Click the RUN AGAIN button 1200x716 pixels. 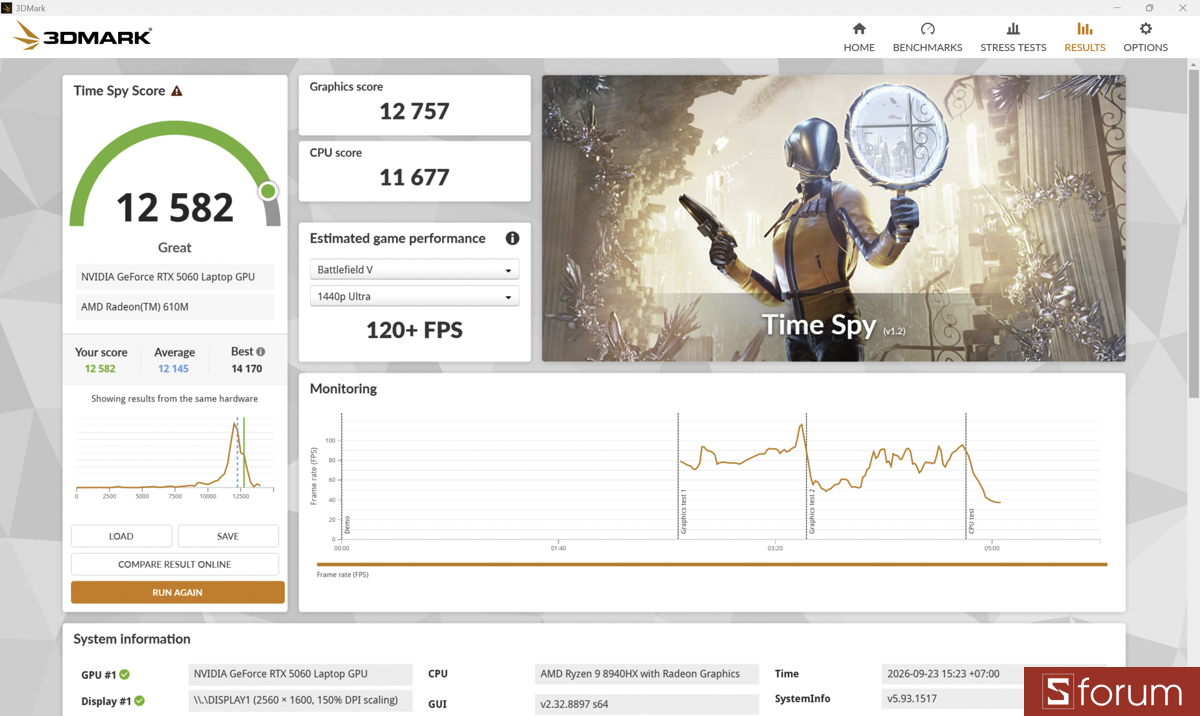coord(178,592)
